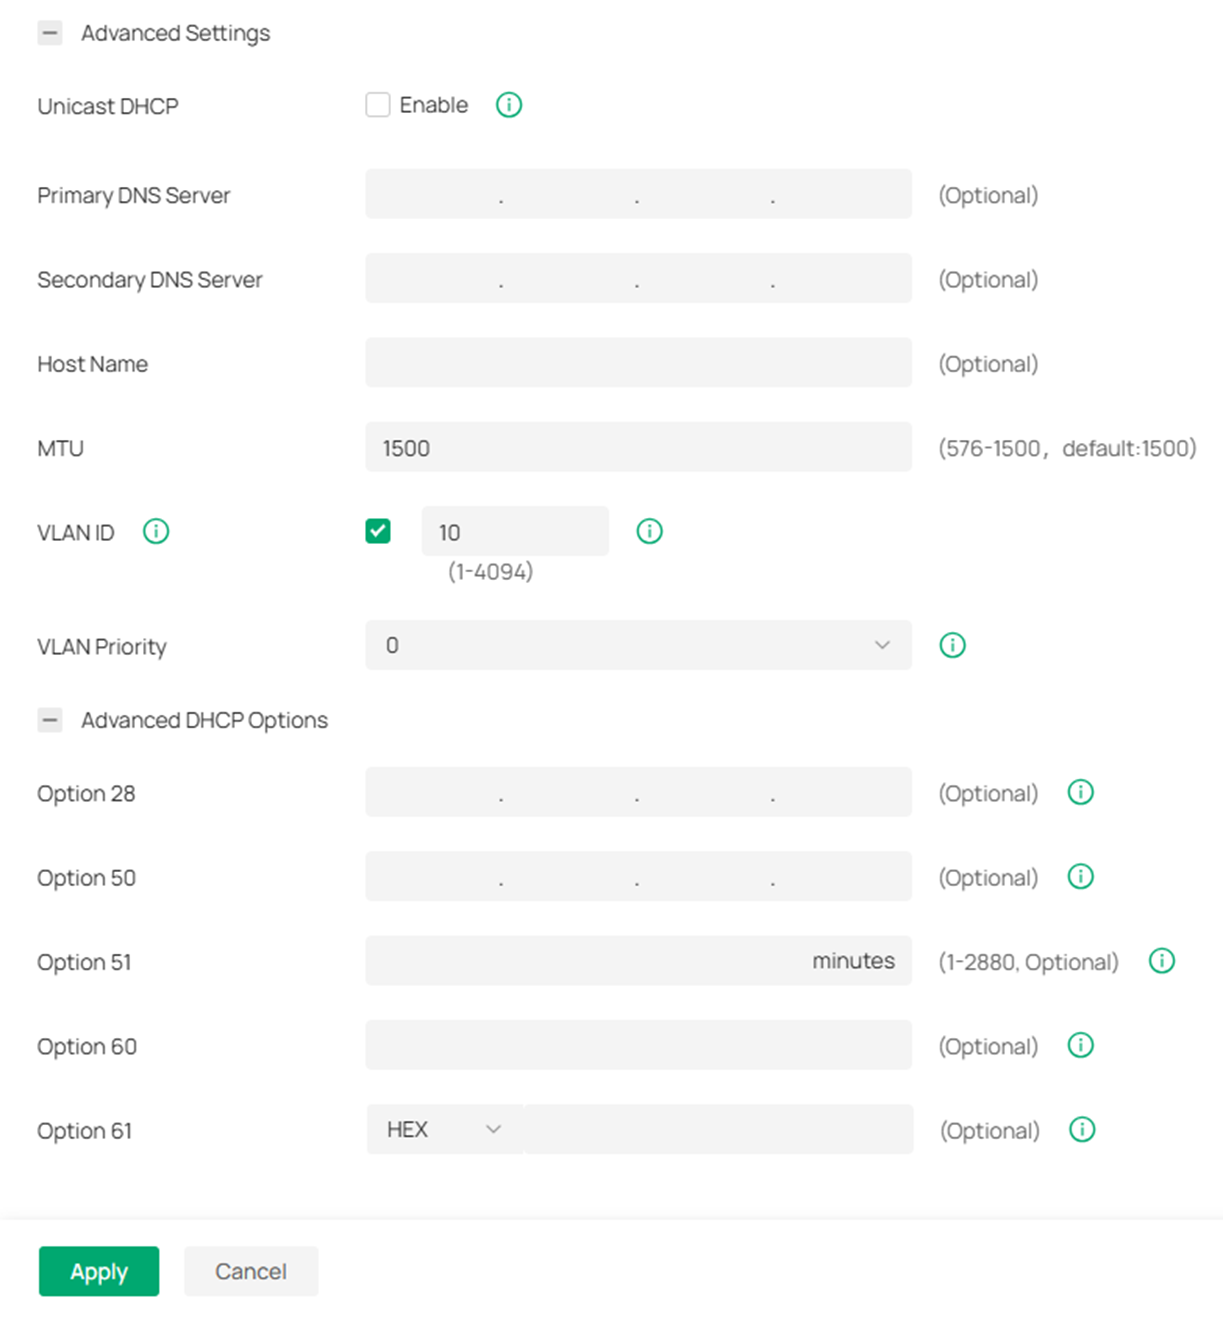
Task: Click the Option 28 info icon
Action: [x=1080, y=792]
